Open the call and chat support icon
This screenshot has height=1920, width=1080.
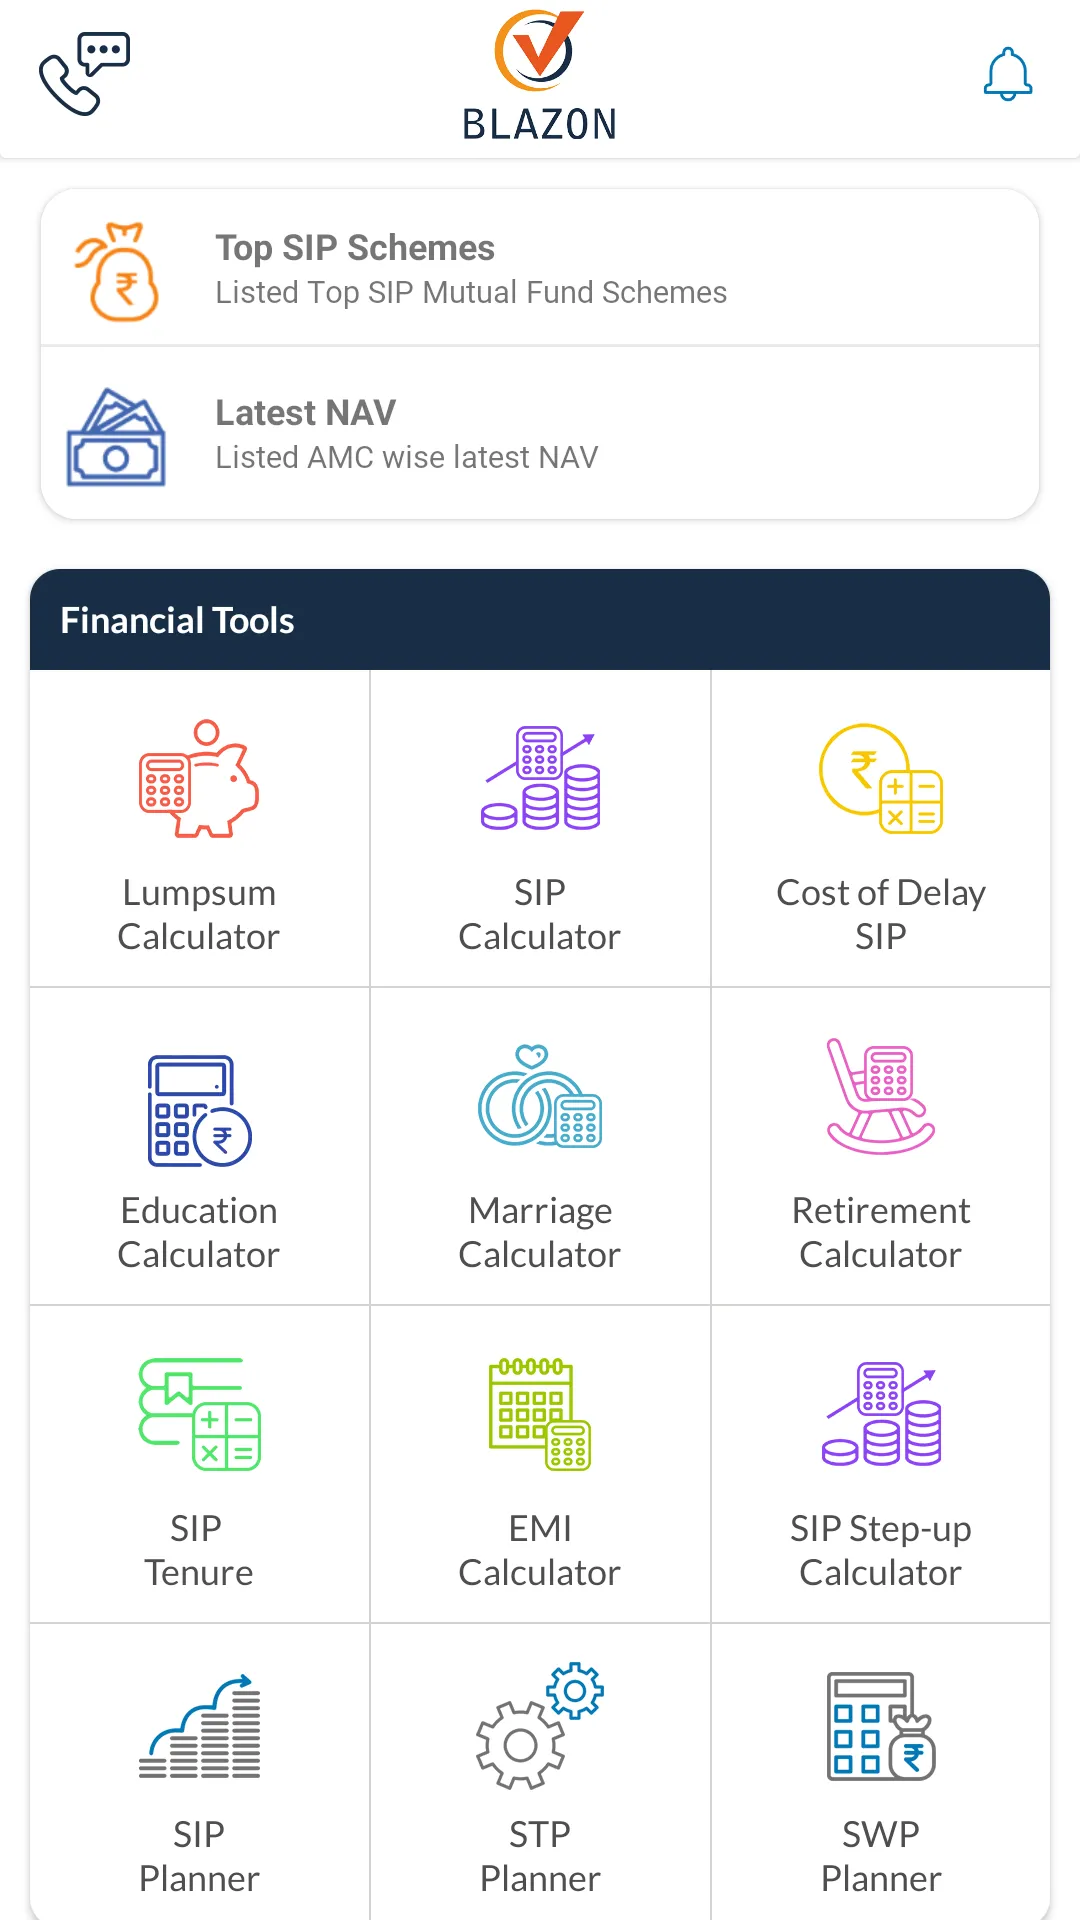pyautogui.click(x=85, y=74)
